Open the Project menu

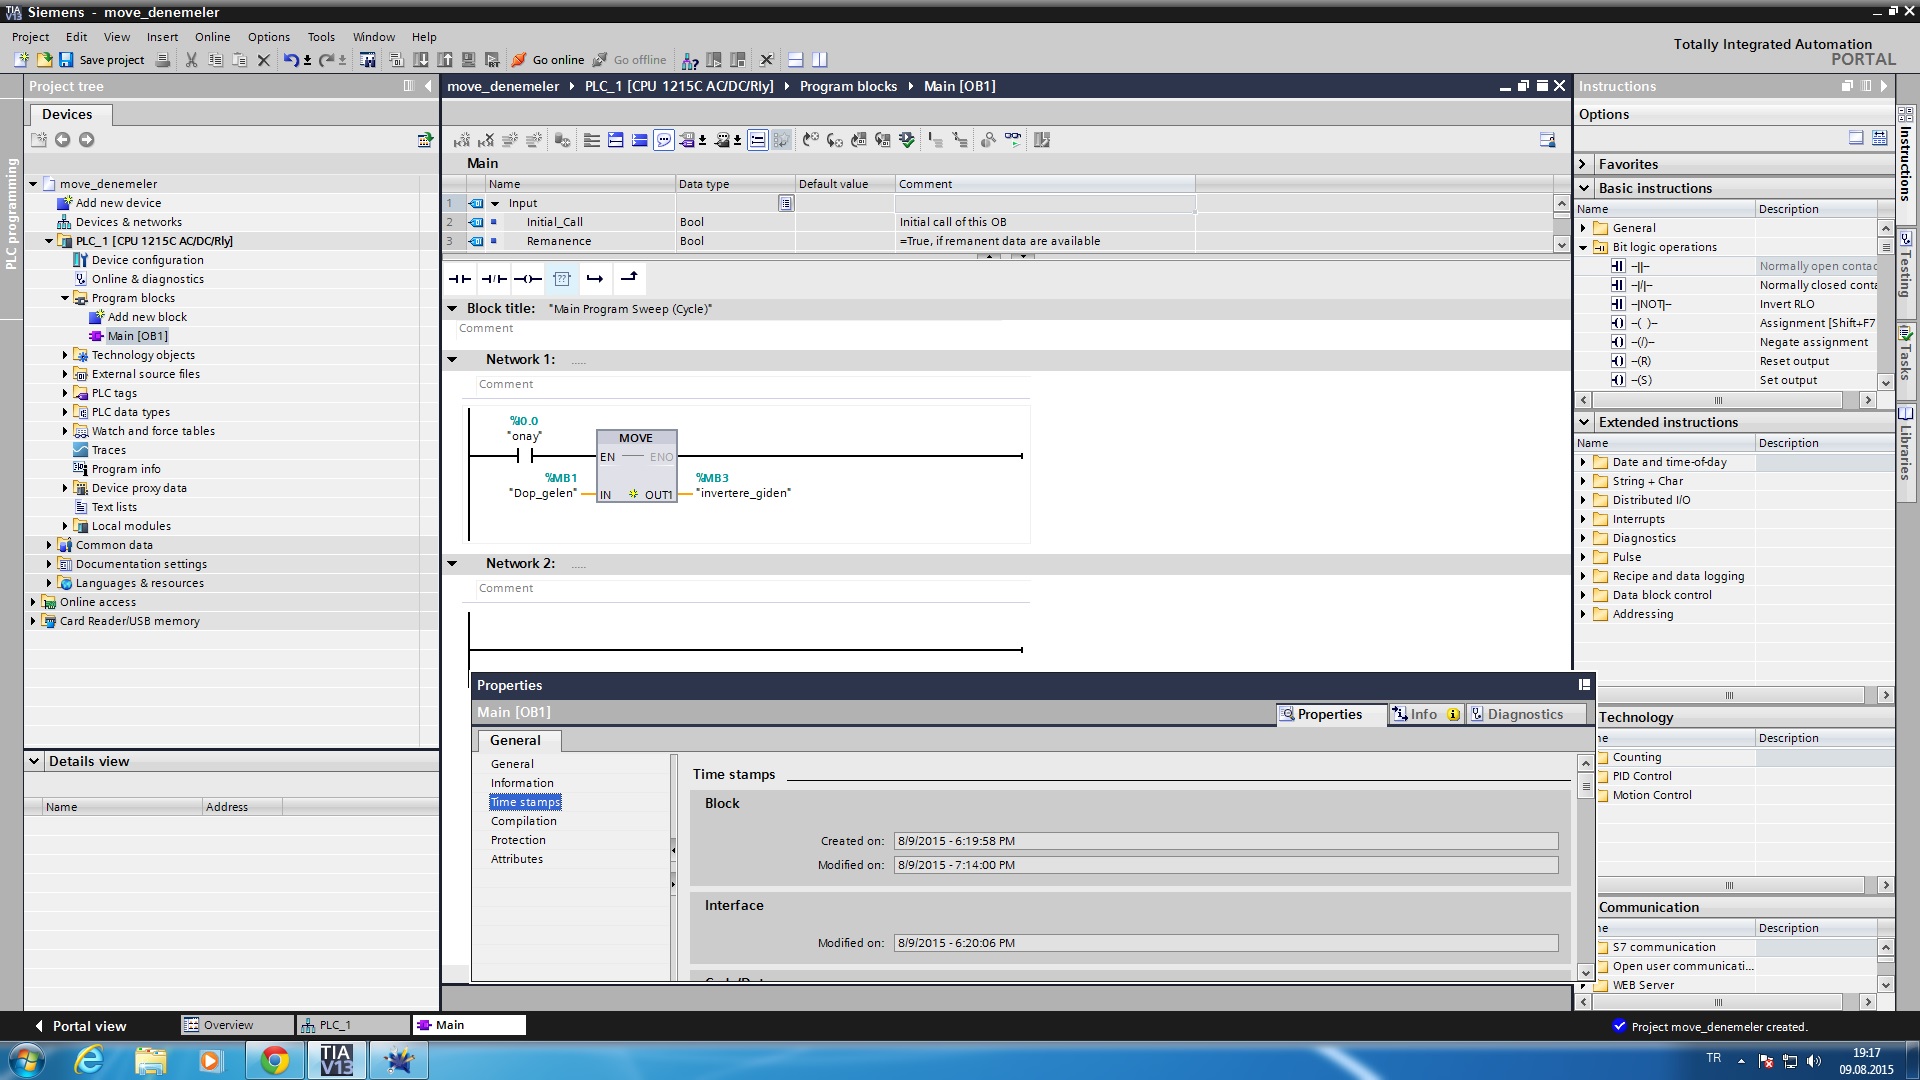coord(30,37)
